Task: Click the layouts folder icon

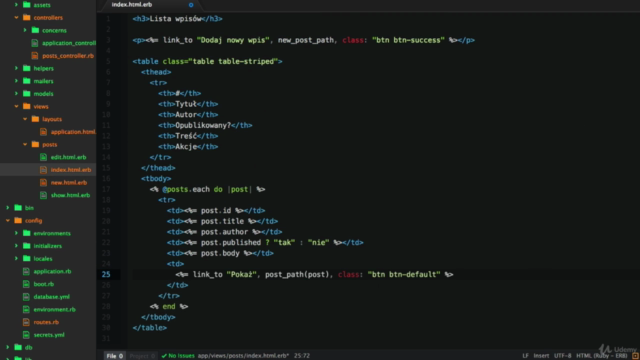Action: (35, 119)
